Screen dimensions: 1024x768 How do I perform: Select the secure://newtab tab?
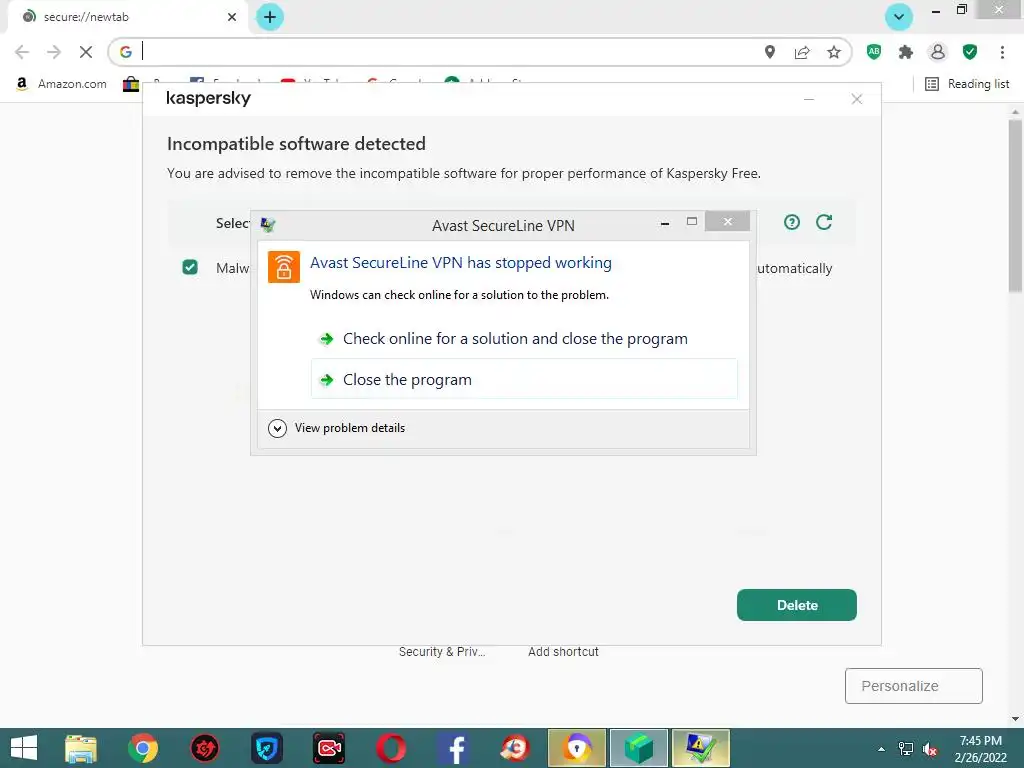(127, 17)
